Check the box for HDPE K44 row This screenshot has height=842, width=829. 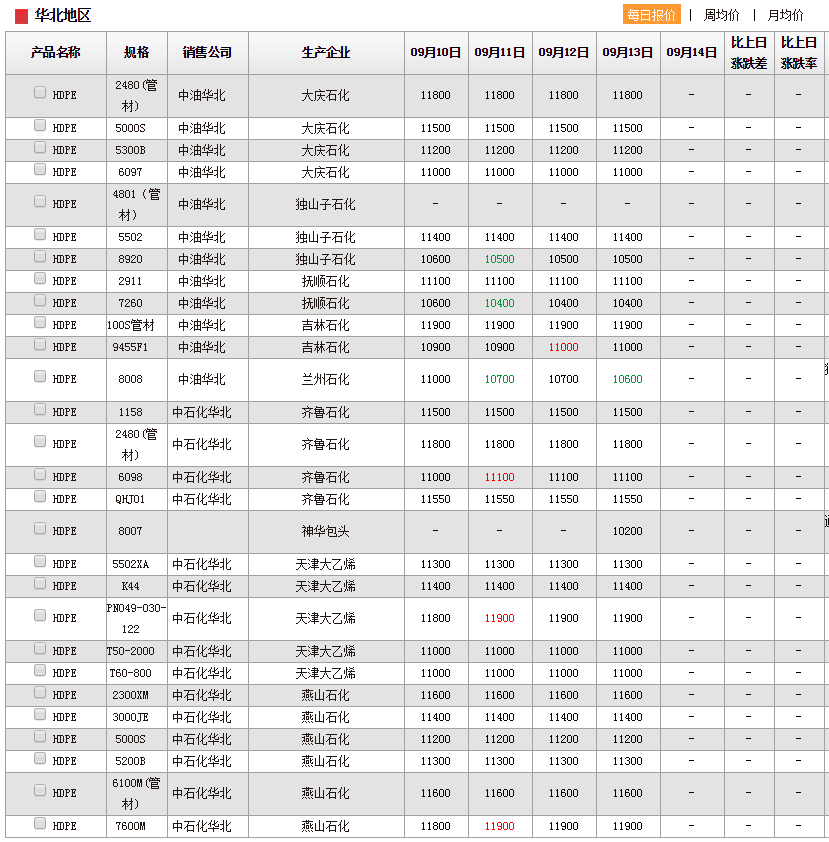[x=40, y=583]
